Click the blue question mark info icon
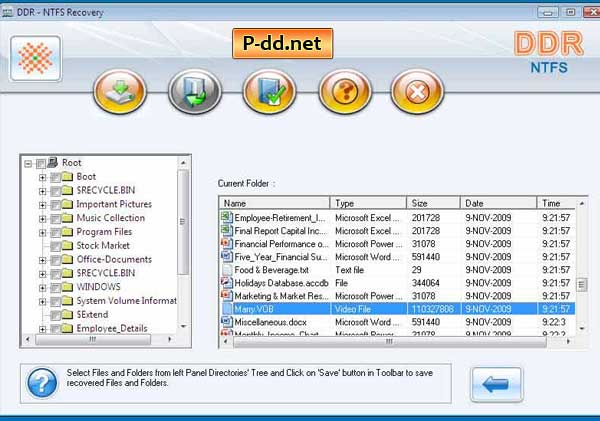Image resolution: width=600 pixels, height=421 pixels. click(x=42, y=383)
